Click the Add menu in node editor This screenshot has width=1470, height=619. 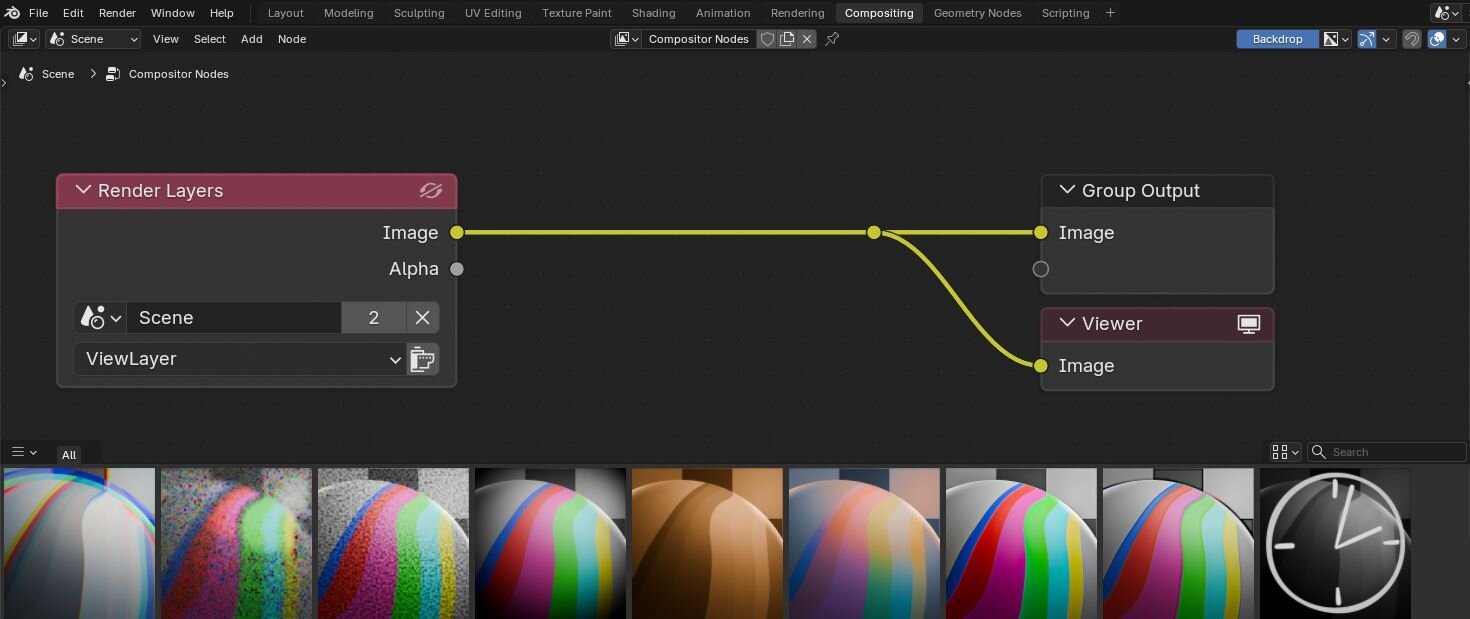point(251,39)
